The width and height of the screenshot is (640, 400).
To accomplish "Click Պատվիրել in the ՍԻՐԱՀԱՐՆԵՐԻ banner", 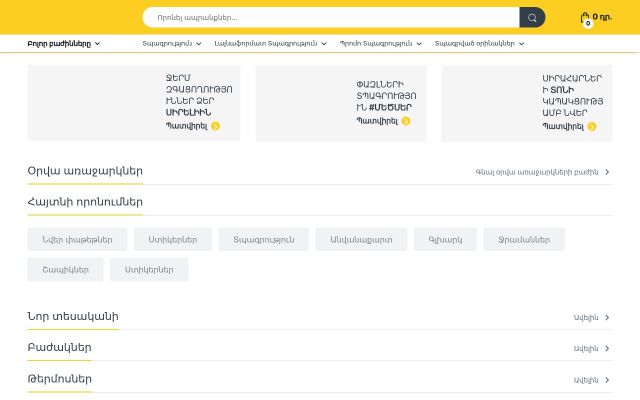I will 563,127.
